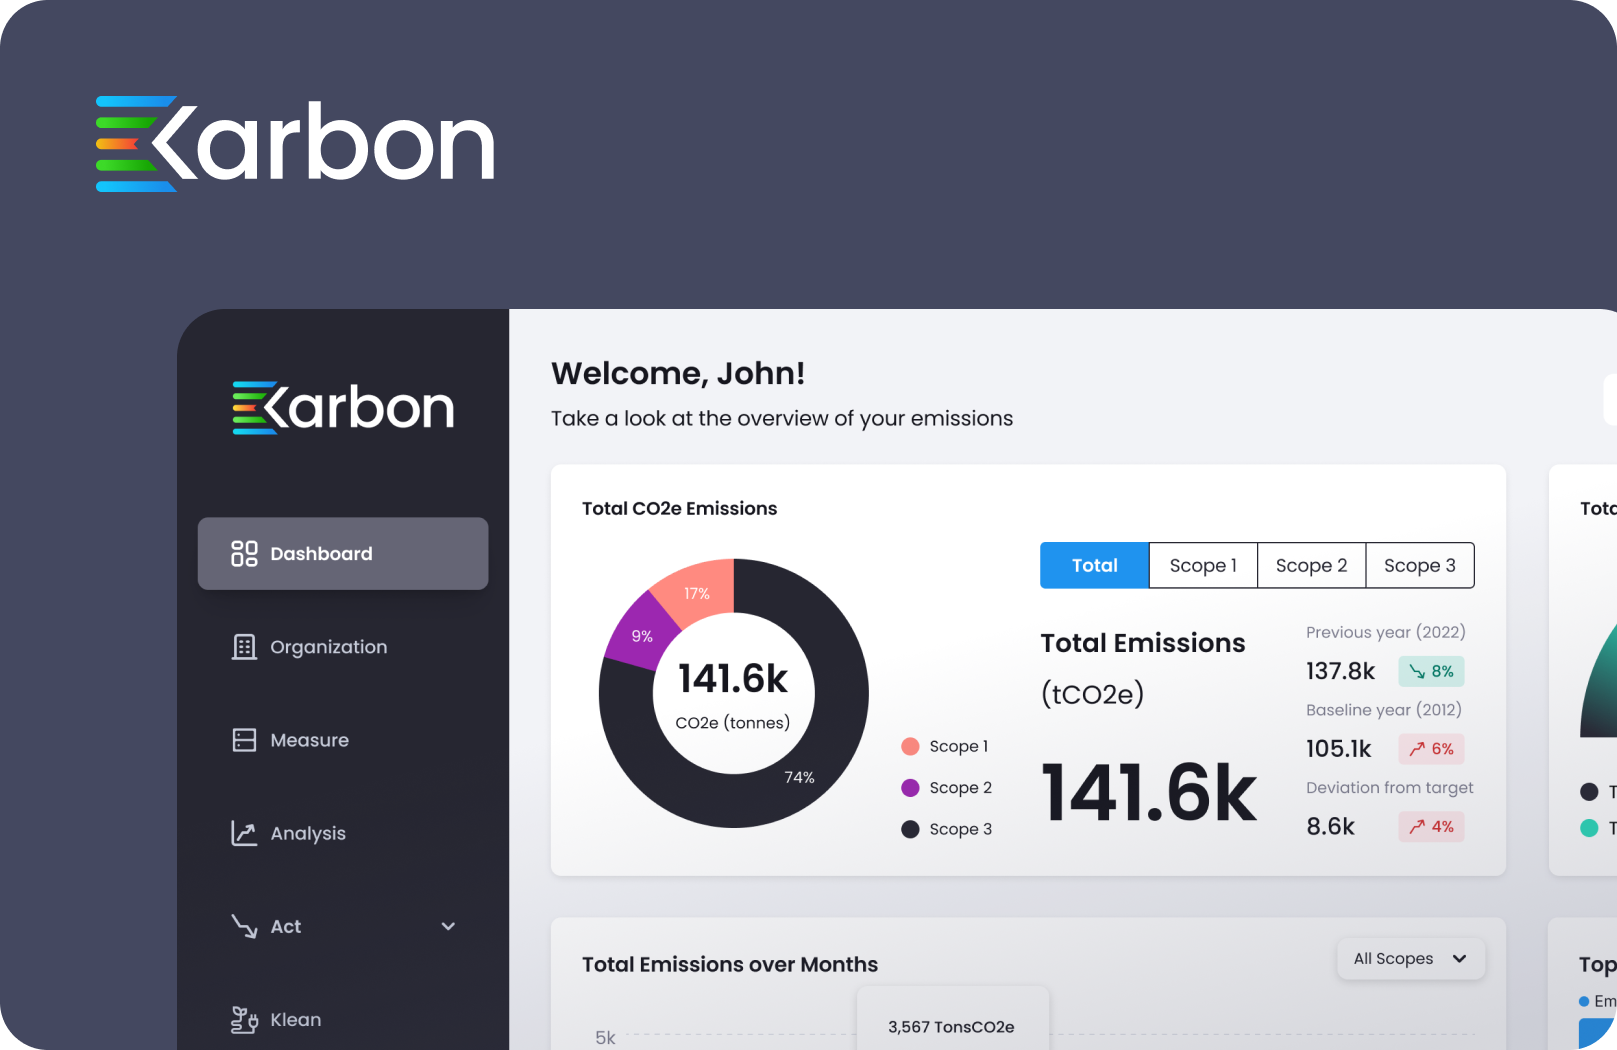Image resolution: width=1617 pixels, height=1050 pixels.
Task: Select the Scope 3 tab
Action: coord(1419,566)
